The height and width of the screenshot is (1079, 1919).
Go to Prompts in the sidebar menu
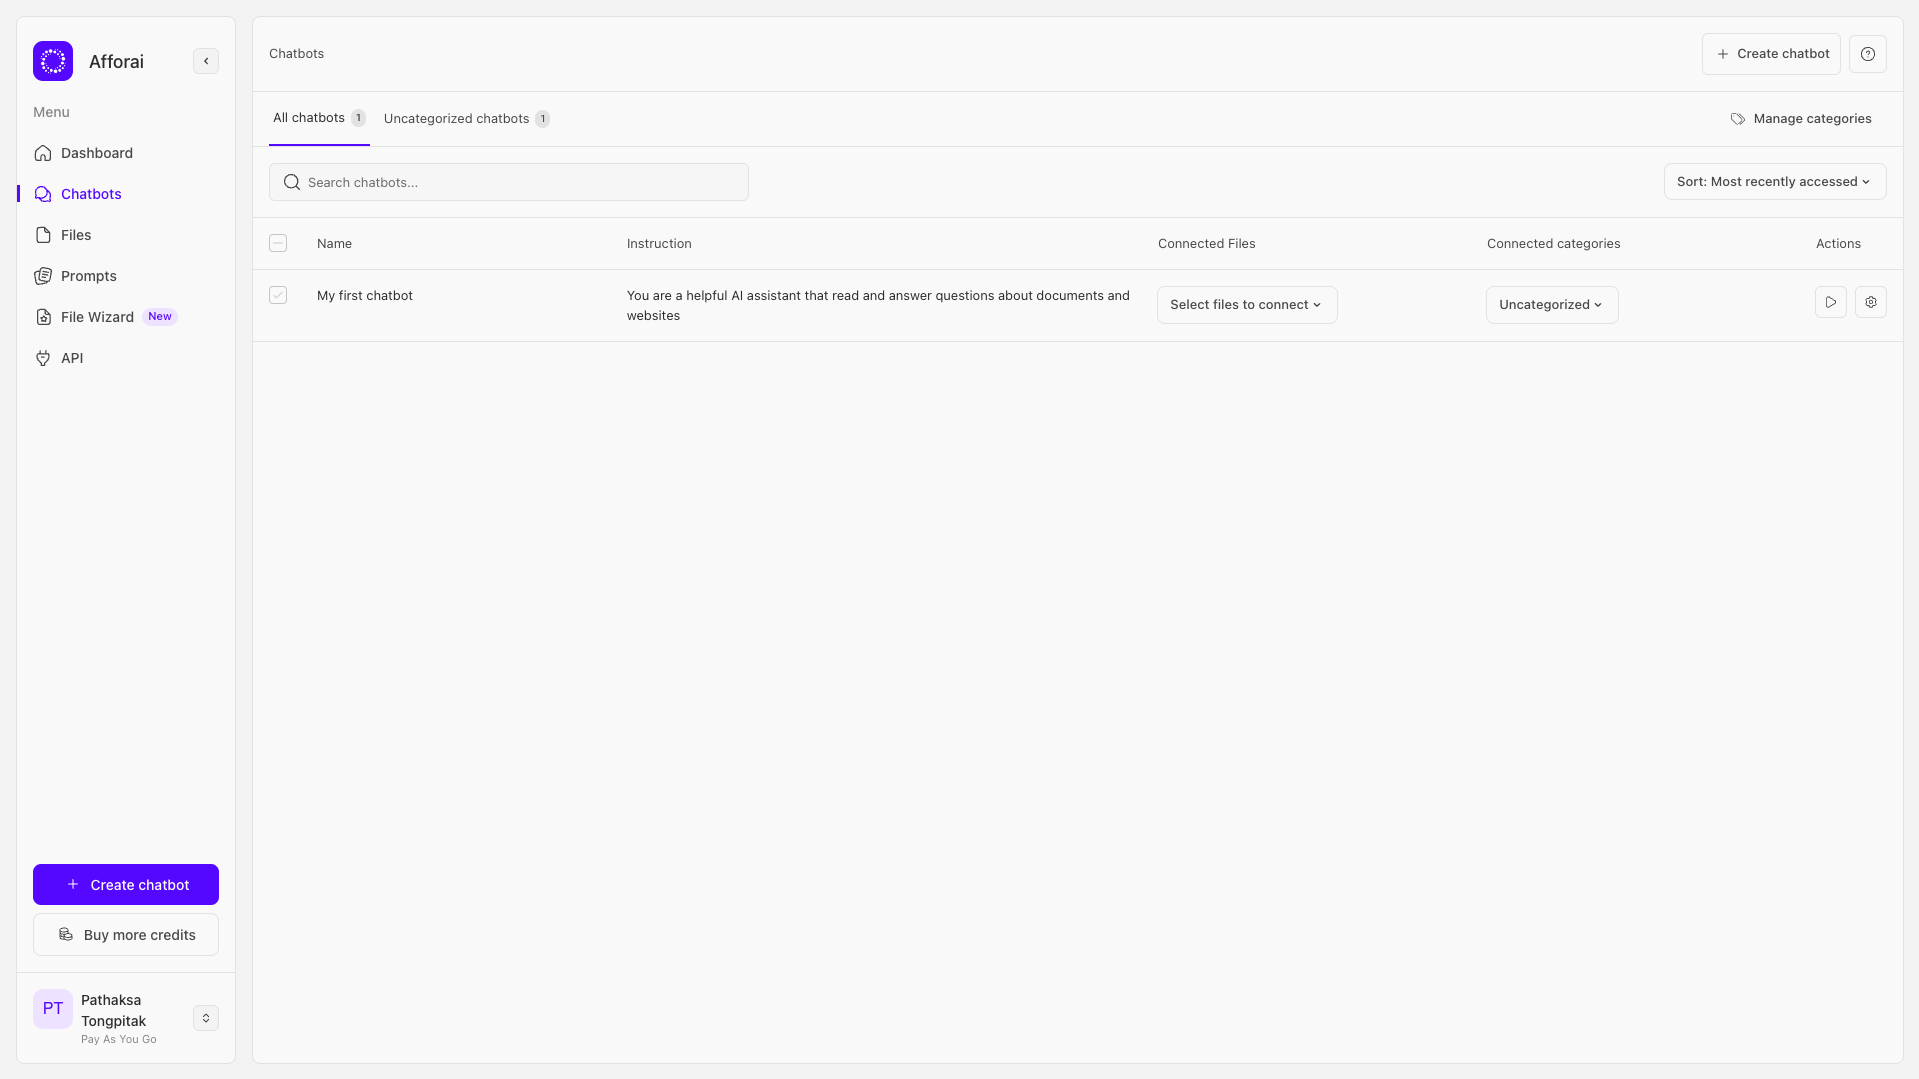(x=88, y=276)
